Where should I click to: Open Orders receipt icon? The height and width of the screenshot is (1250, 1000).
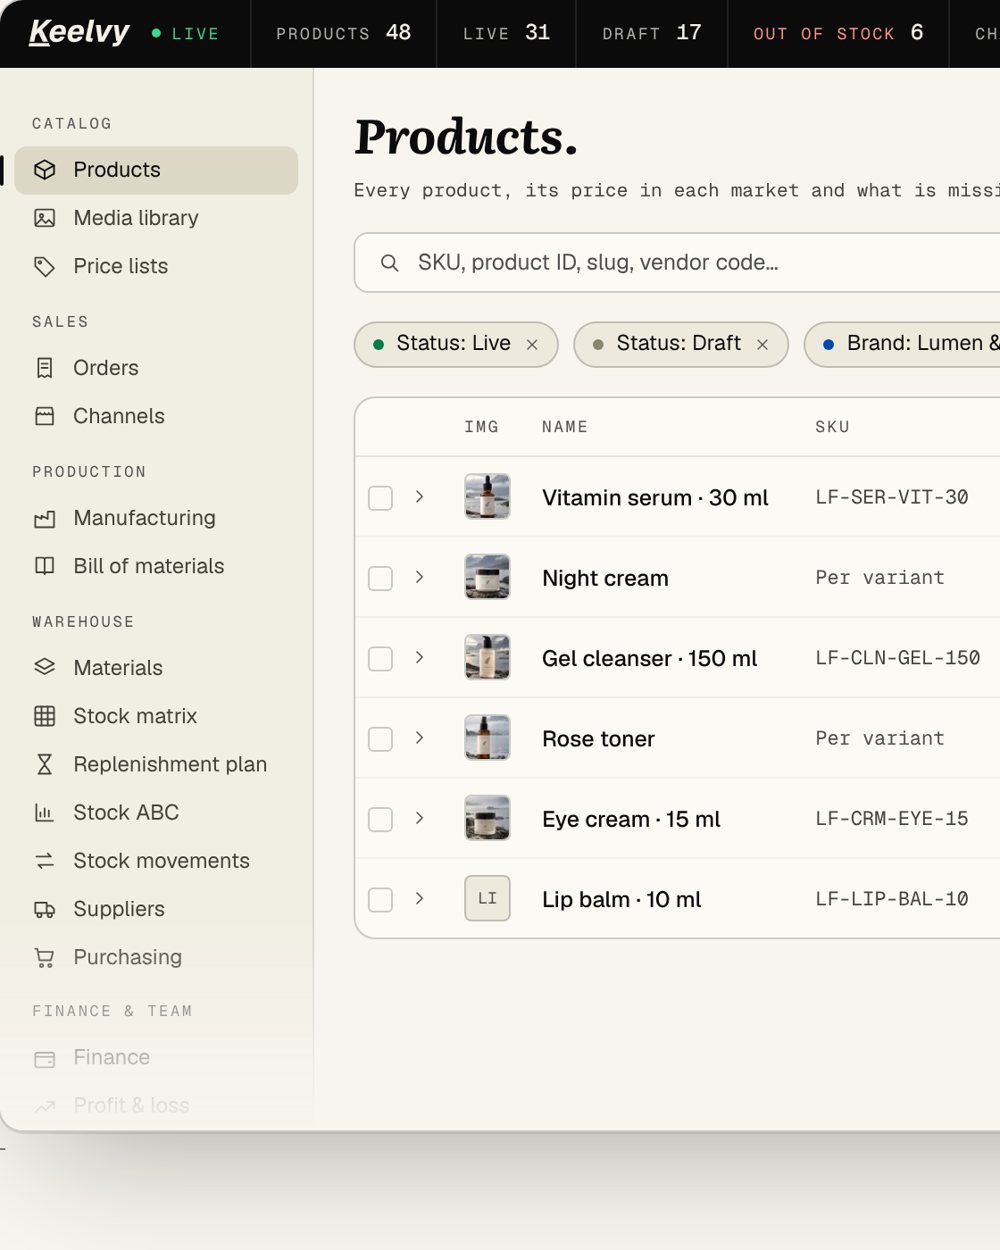[45, 368]
